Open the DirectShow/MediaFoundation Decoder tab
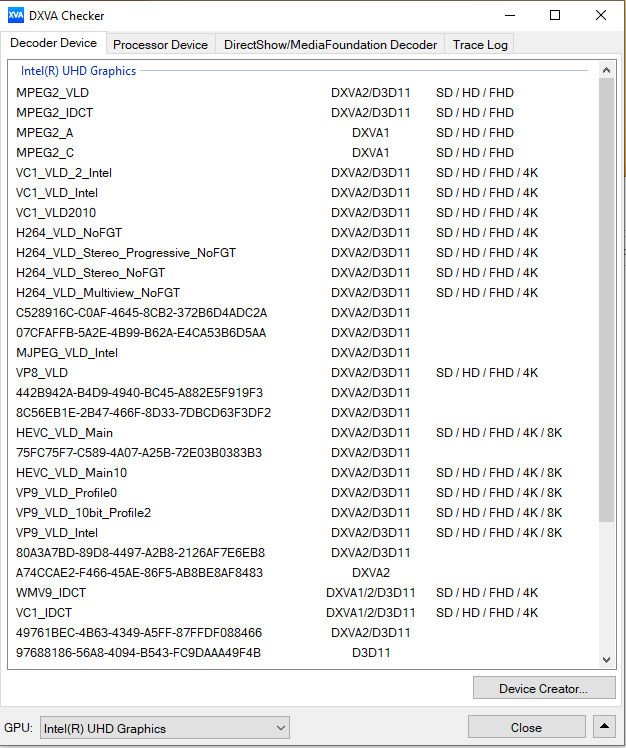 point(330,44)
